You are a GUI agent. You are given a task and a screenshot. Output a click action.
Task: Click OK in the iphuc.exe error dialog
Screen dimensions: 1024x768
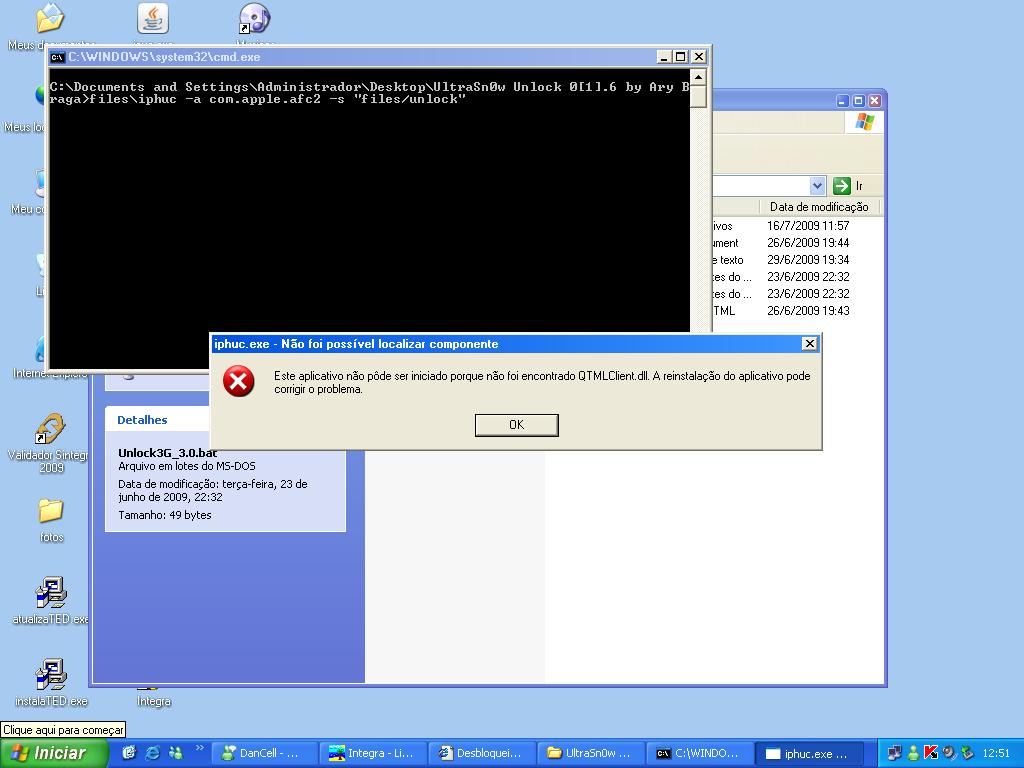[x=516, y=424]
